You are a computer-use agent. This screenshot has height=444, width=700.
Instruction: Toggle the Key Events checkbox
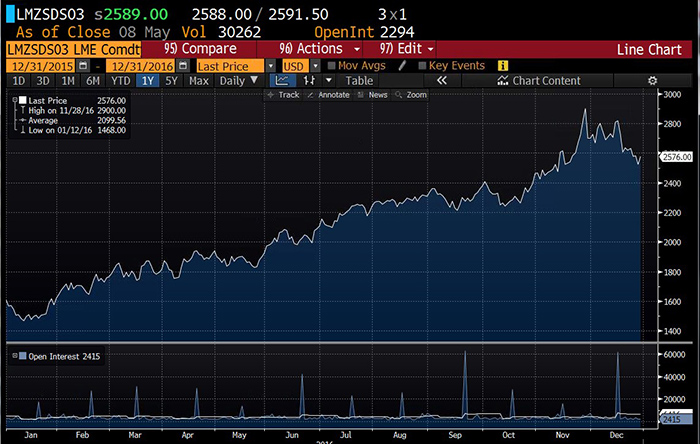point(421,65)
